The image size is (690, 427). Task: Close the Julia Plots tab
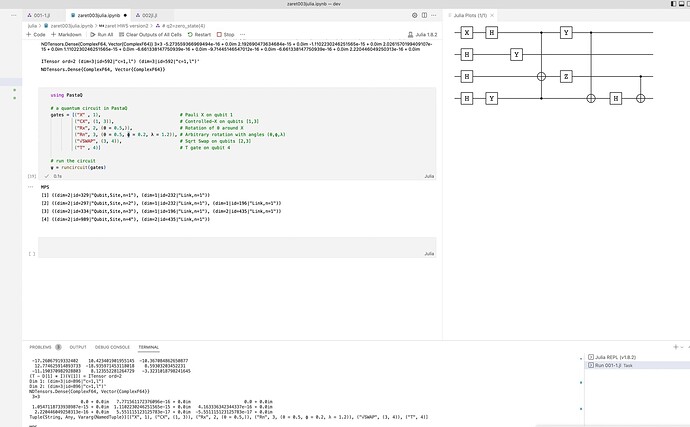click(492, 15)
